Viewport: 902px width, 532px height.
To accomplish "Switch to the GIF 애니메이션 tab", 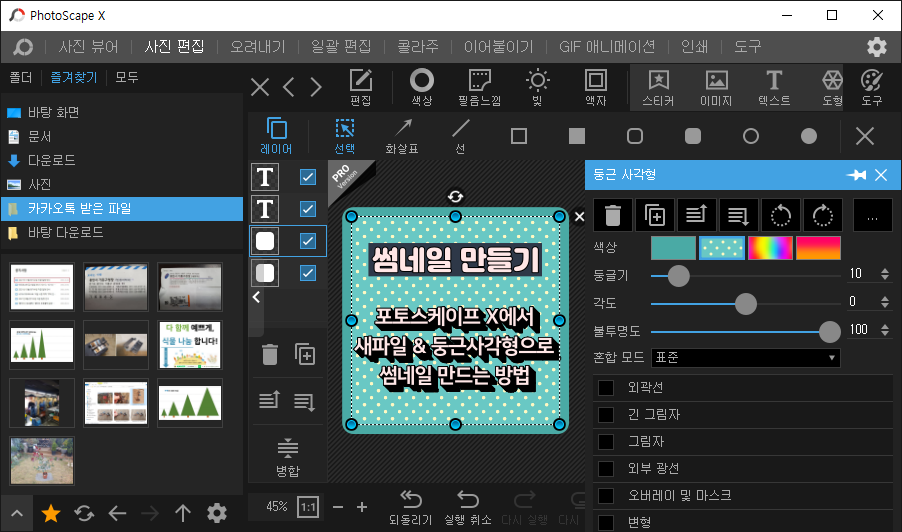I will click(x=607, y=47).
